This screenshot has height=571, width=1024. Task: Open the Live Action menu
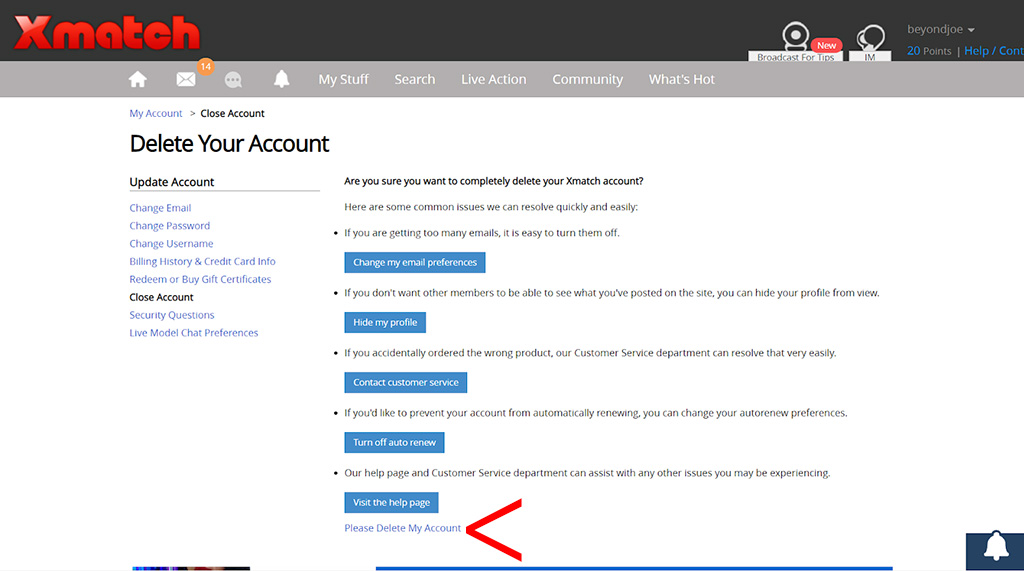coord(494,79)
